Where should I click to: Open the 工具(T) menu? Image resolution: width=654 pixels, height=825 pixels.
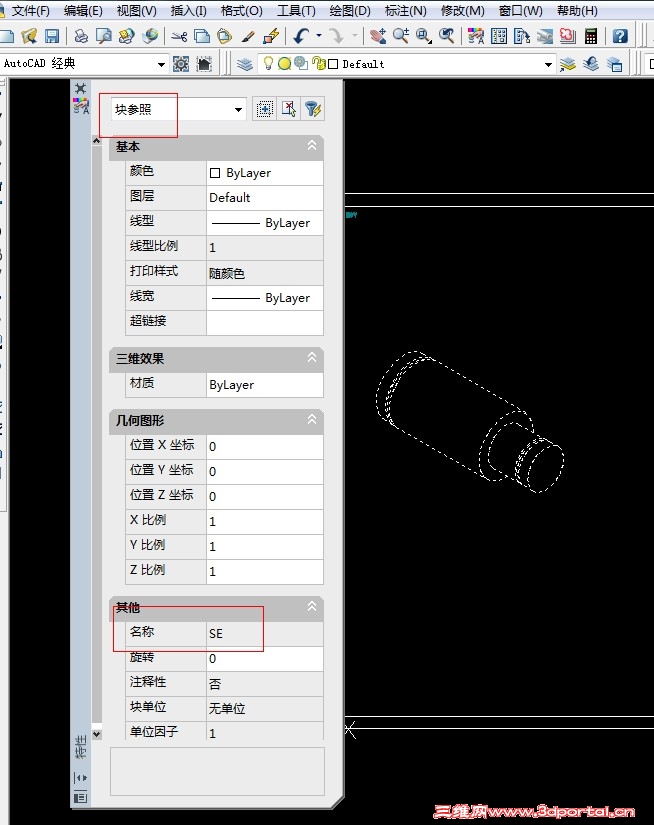296,11
